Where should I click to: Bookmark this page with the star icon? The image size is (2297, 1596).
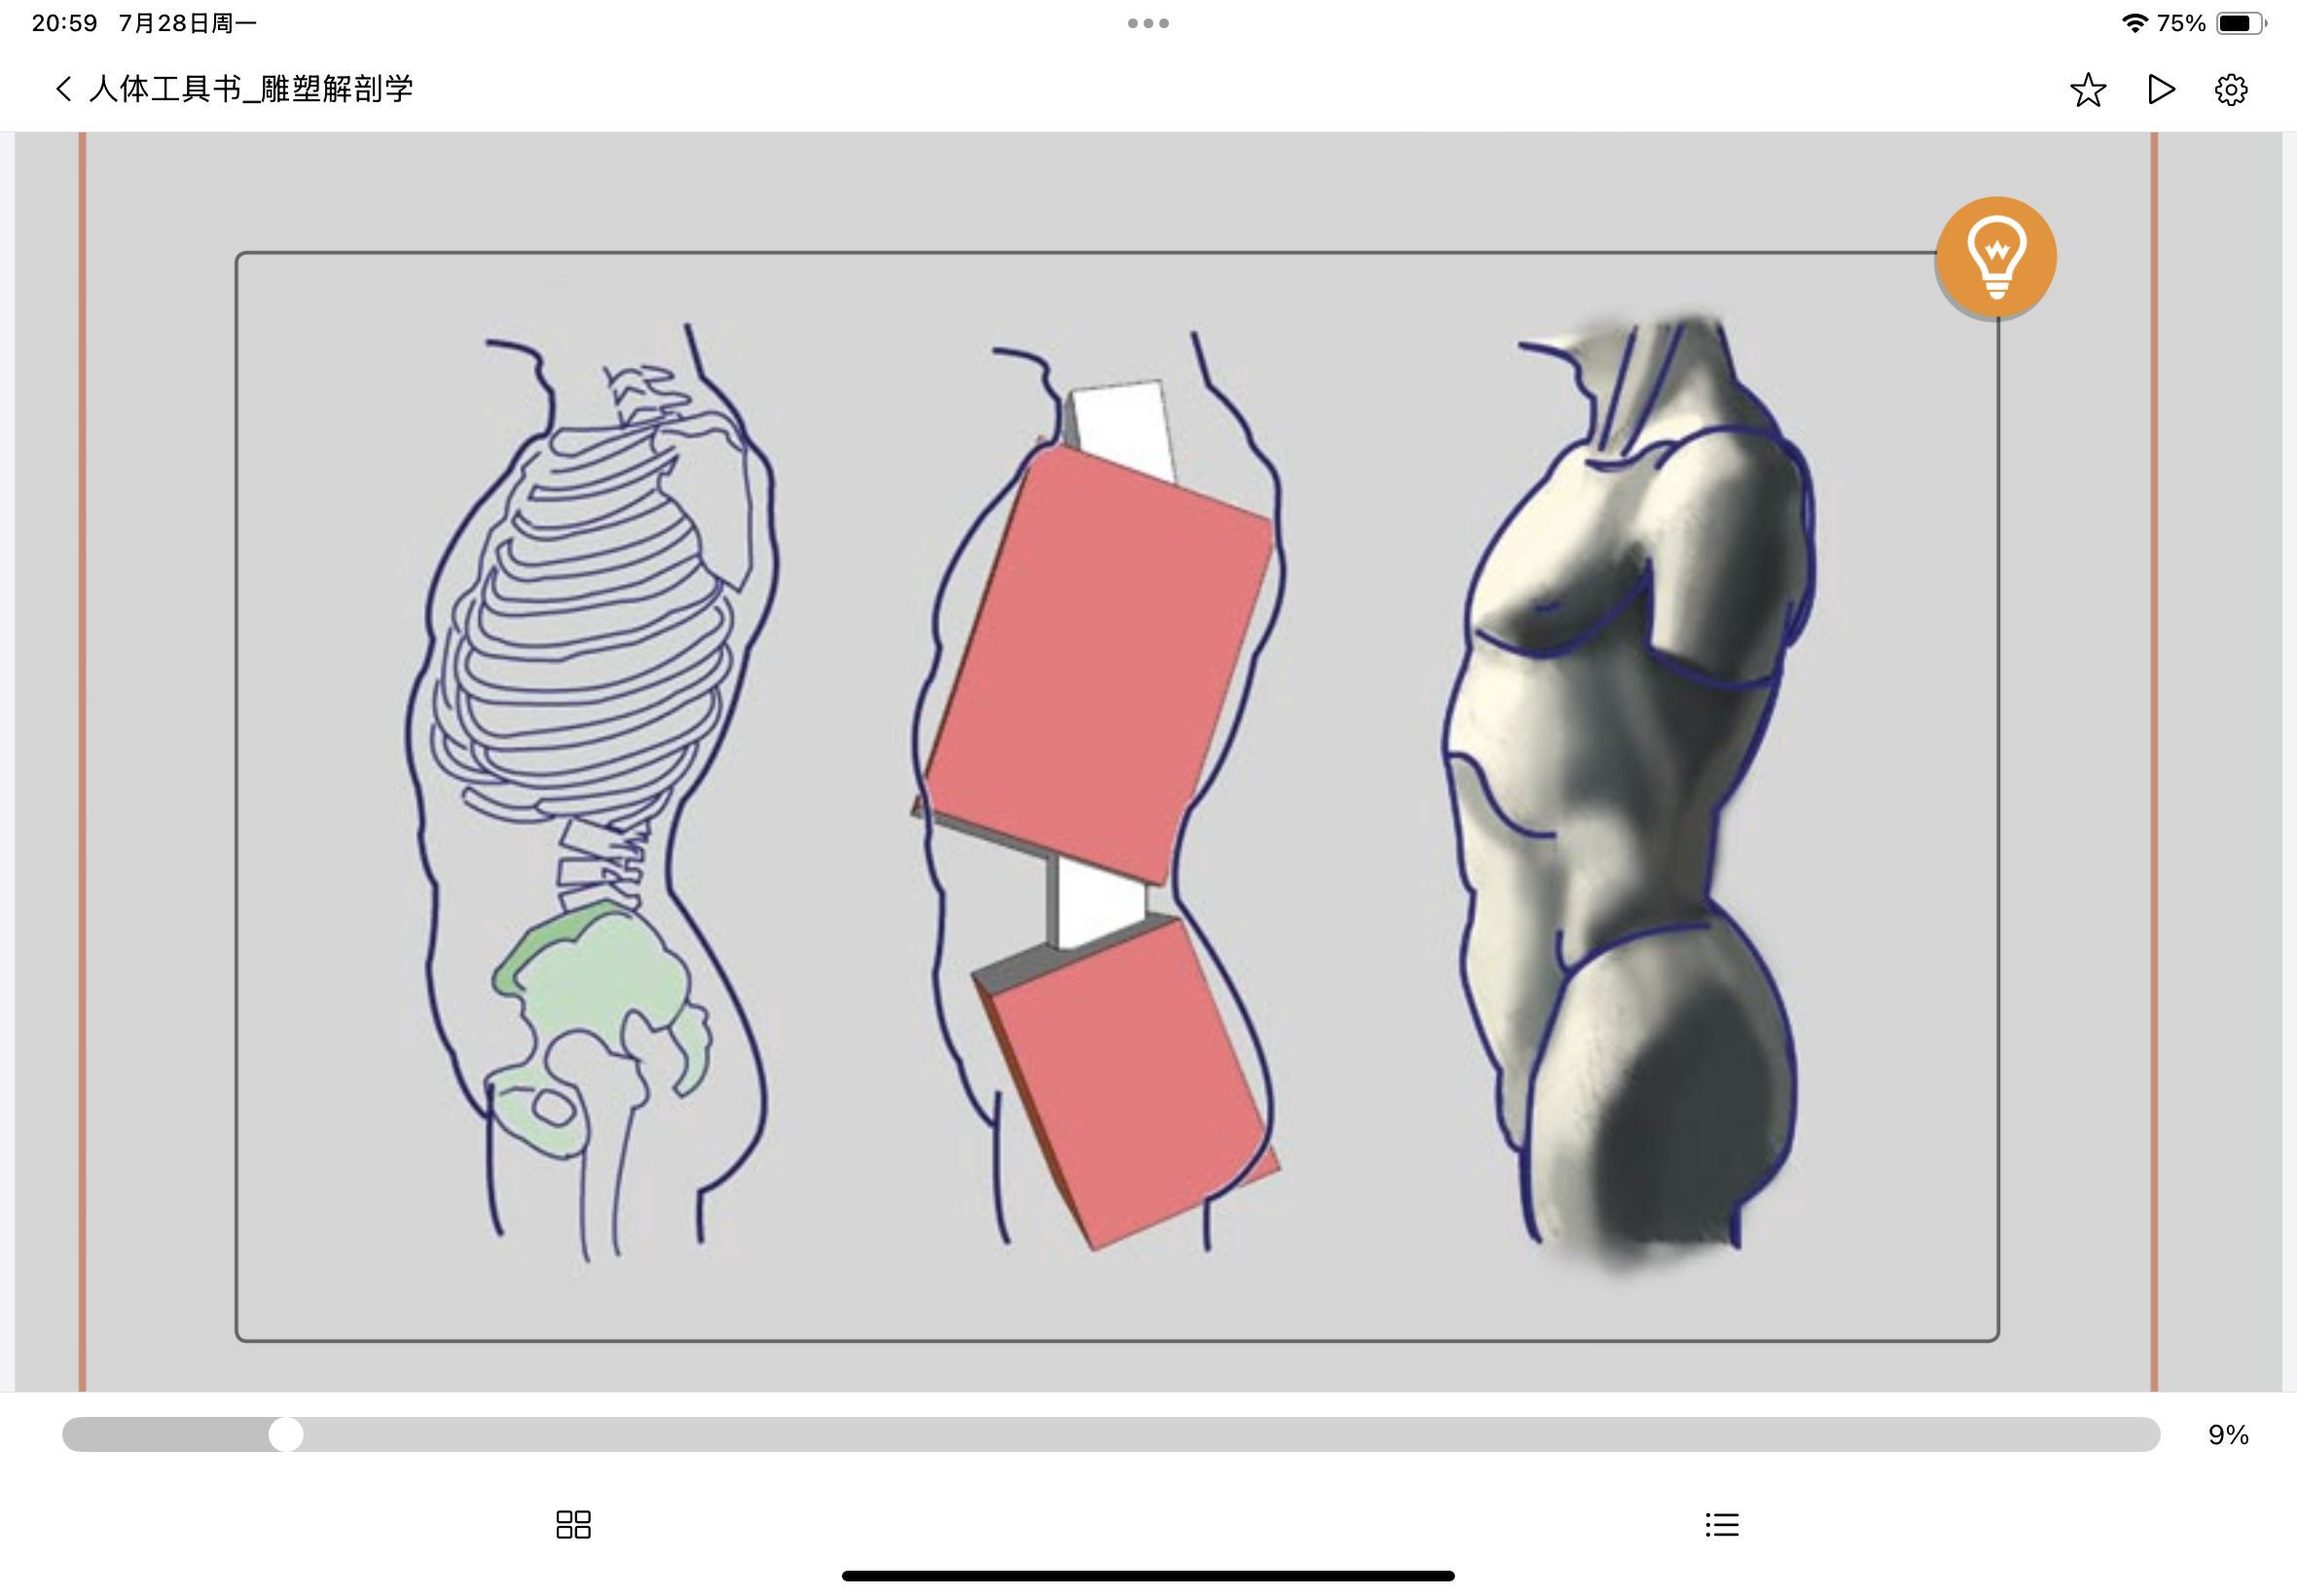2087,90
